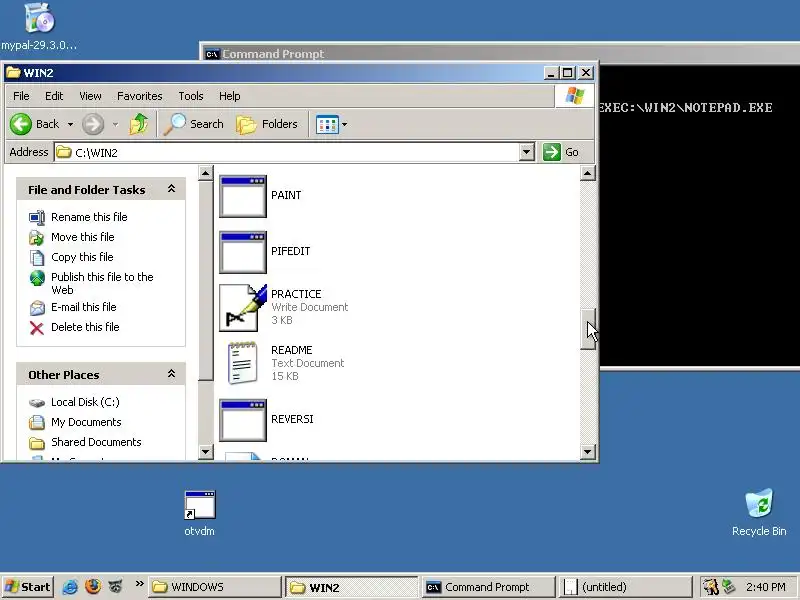
Task: Click task pane scroll-up arrow
Action: [x=206, y=173]
